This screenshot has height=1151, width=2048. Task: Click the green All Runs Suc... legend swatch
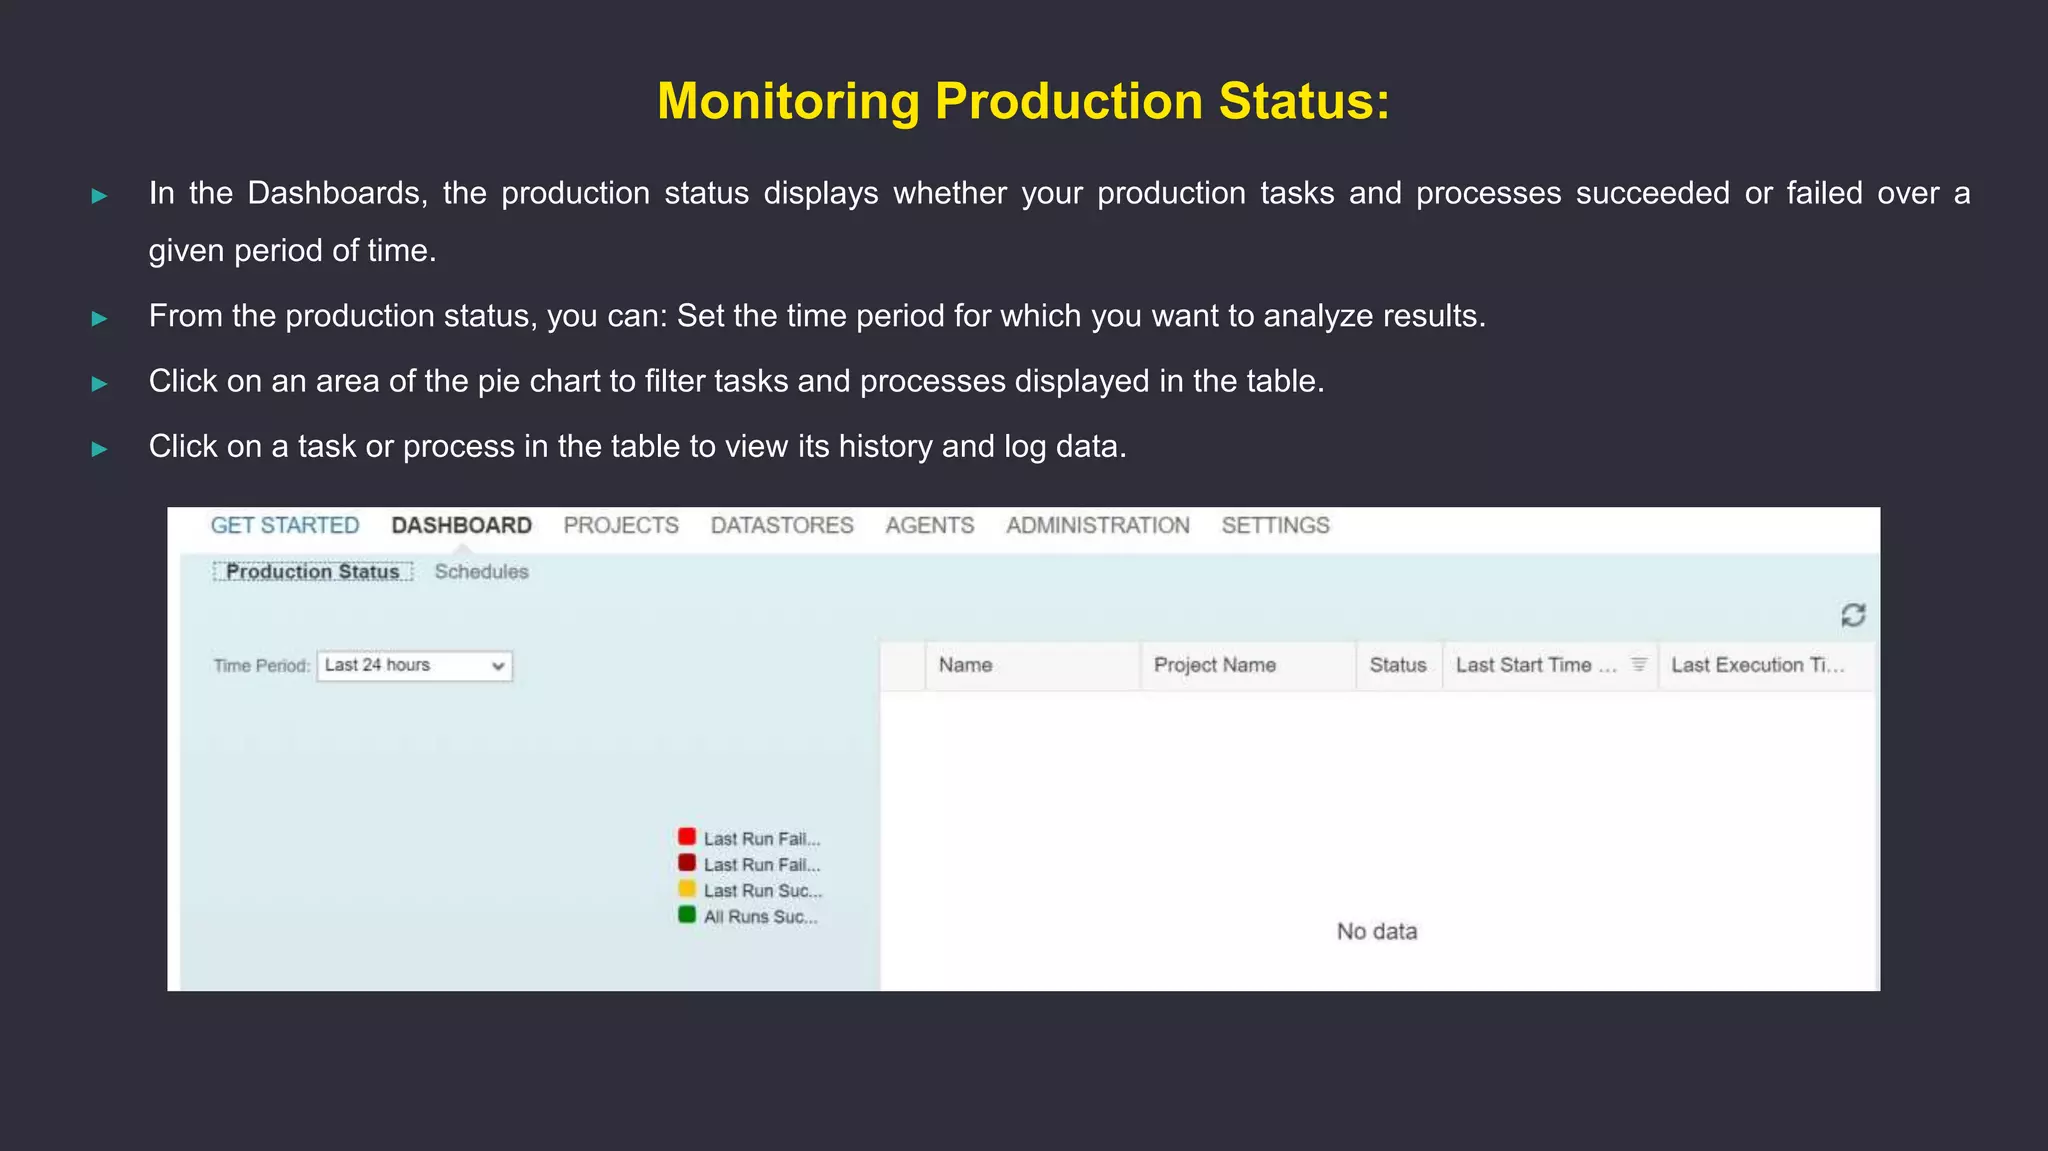687,915
